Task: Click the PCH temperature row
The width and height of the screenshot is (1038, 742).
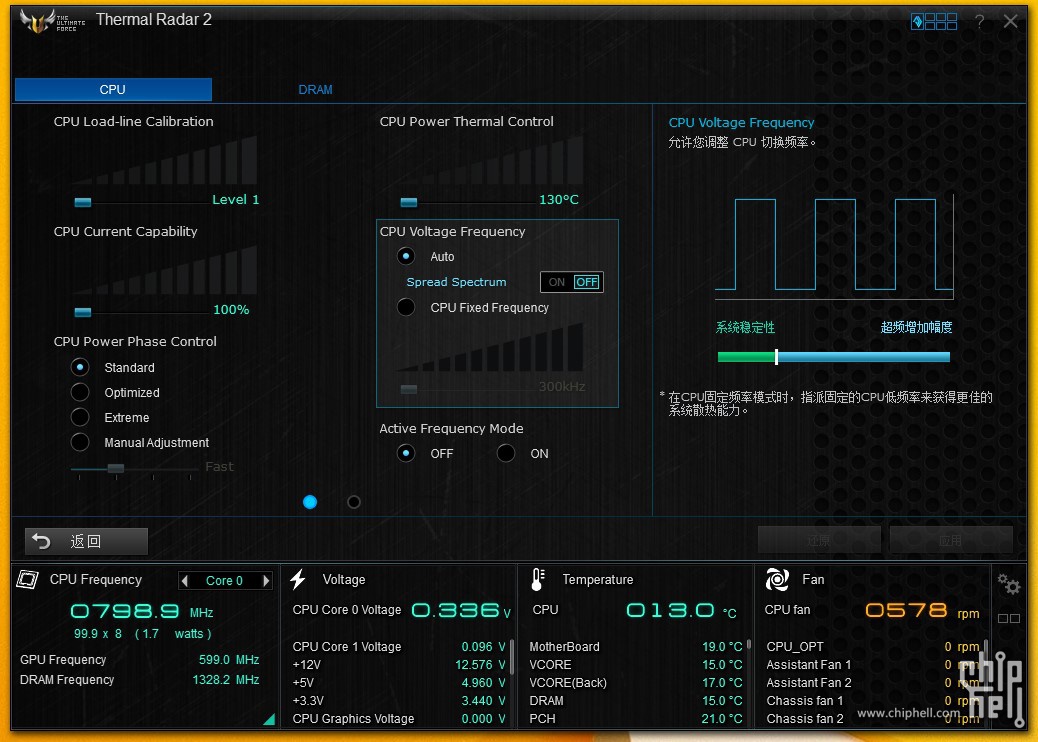Action: tap(636, 718)
